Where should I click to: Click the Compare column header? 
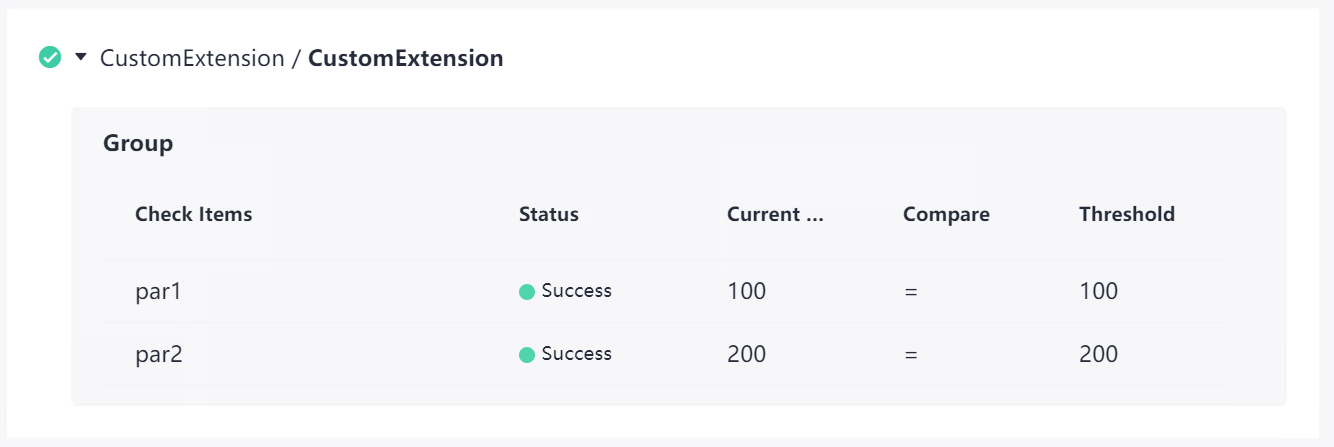(946, 214)
